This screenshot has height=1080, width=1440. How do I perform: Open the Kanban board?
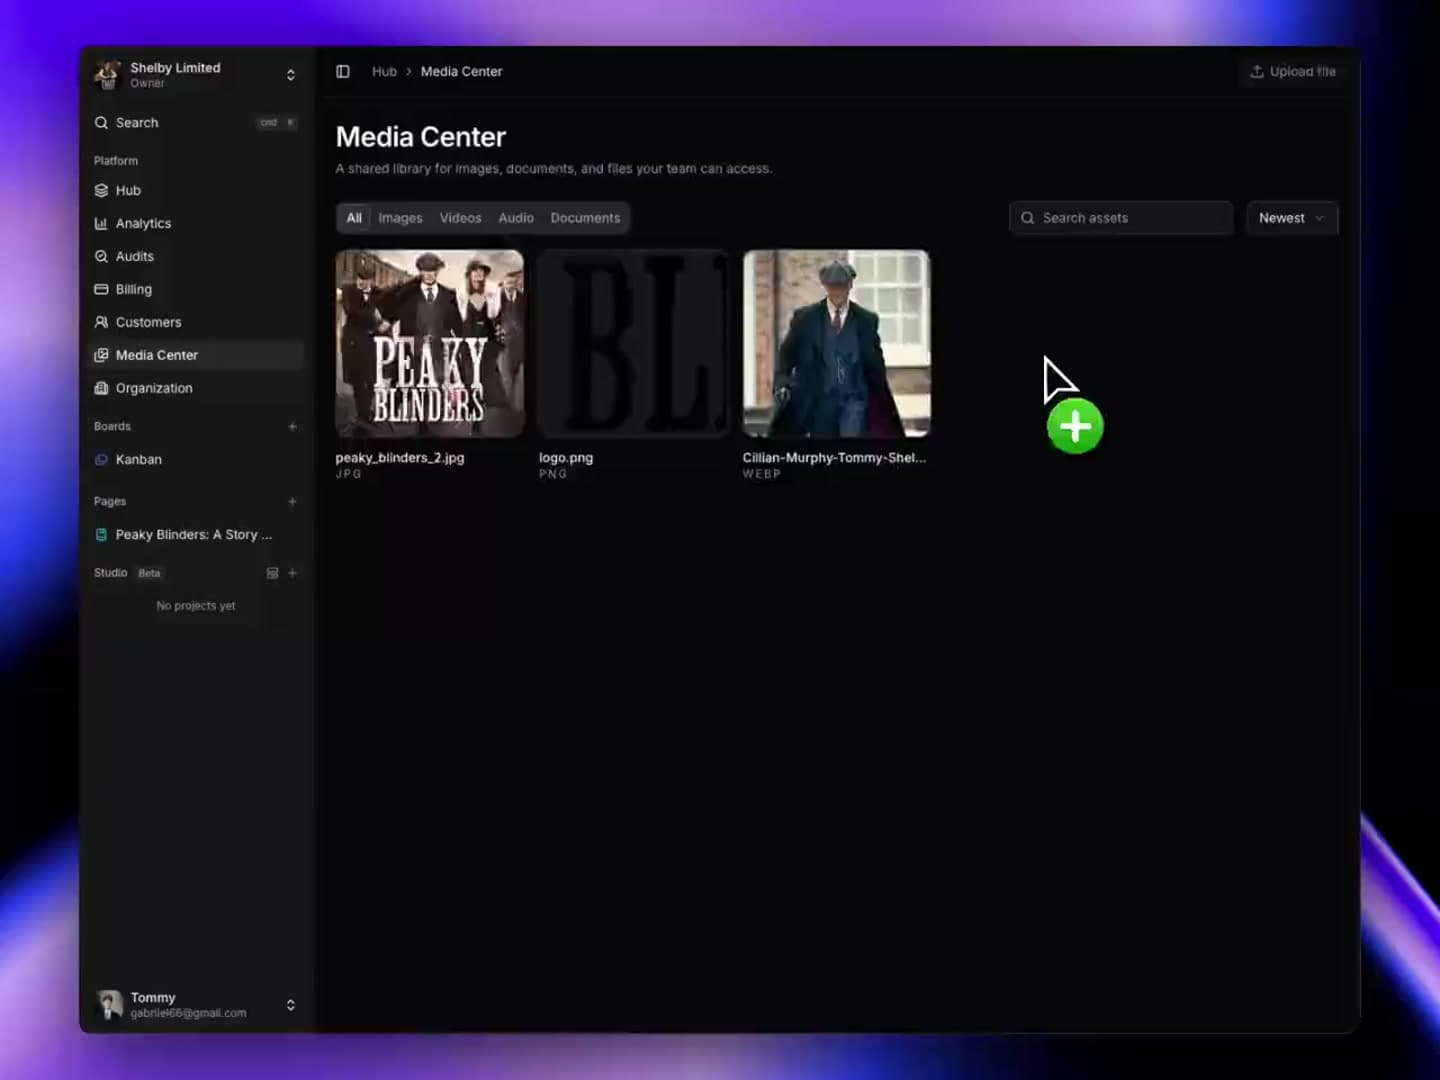(196, 460)
